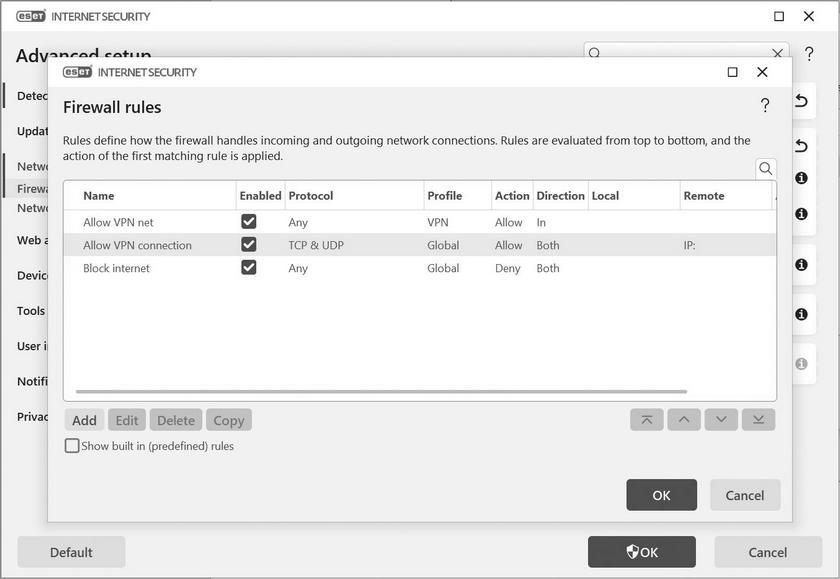Toggle the Block internet rule checkbox
Screen dimensions: 840x579
pos(249,268)
